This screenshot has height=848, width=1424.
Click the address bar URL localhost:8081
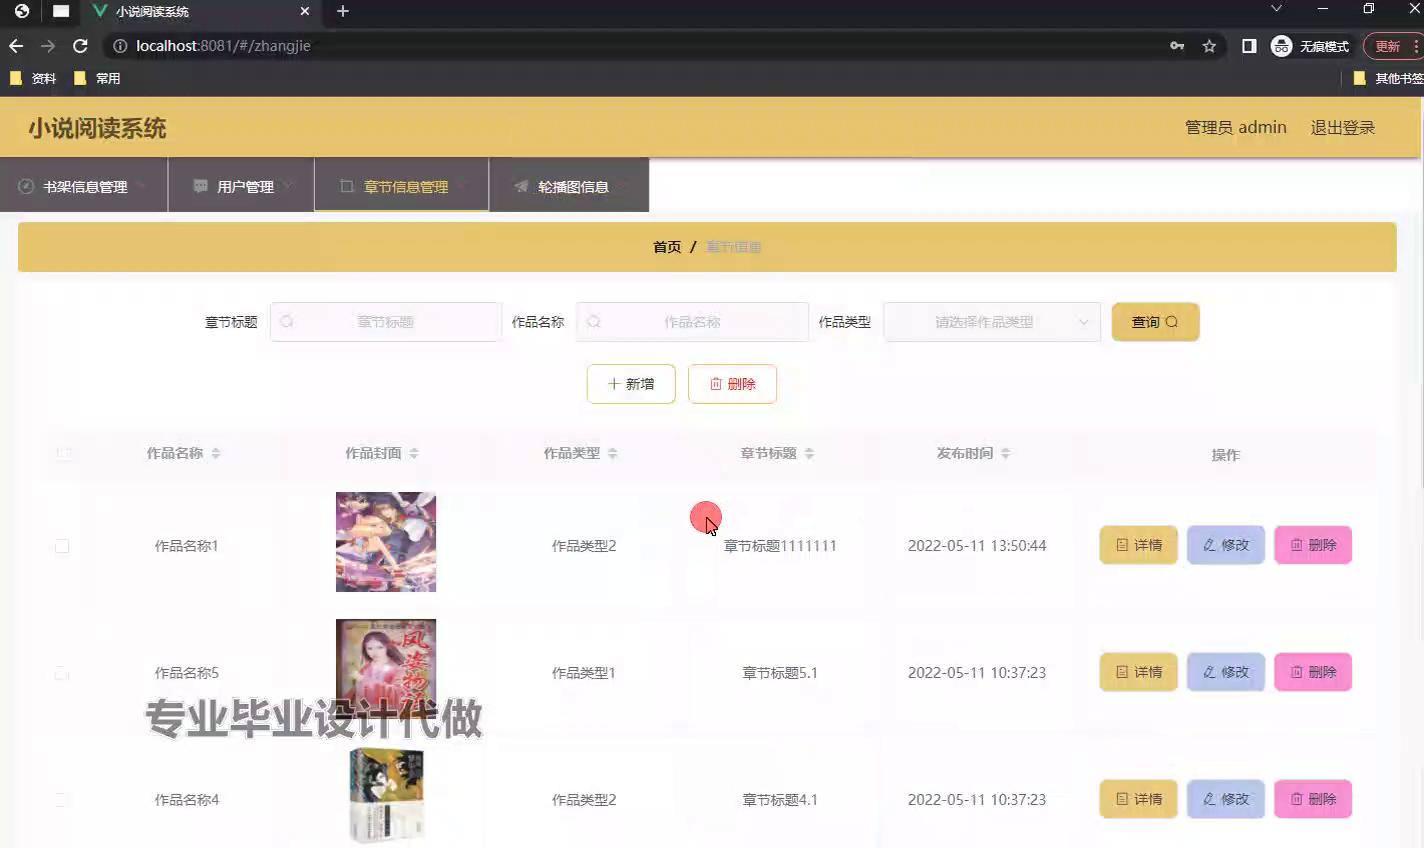(x=223, y=46)
